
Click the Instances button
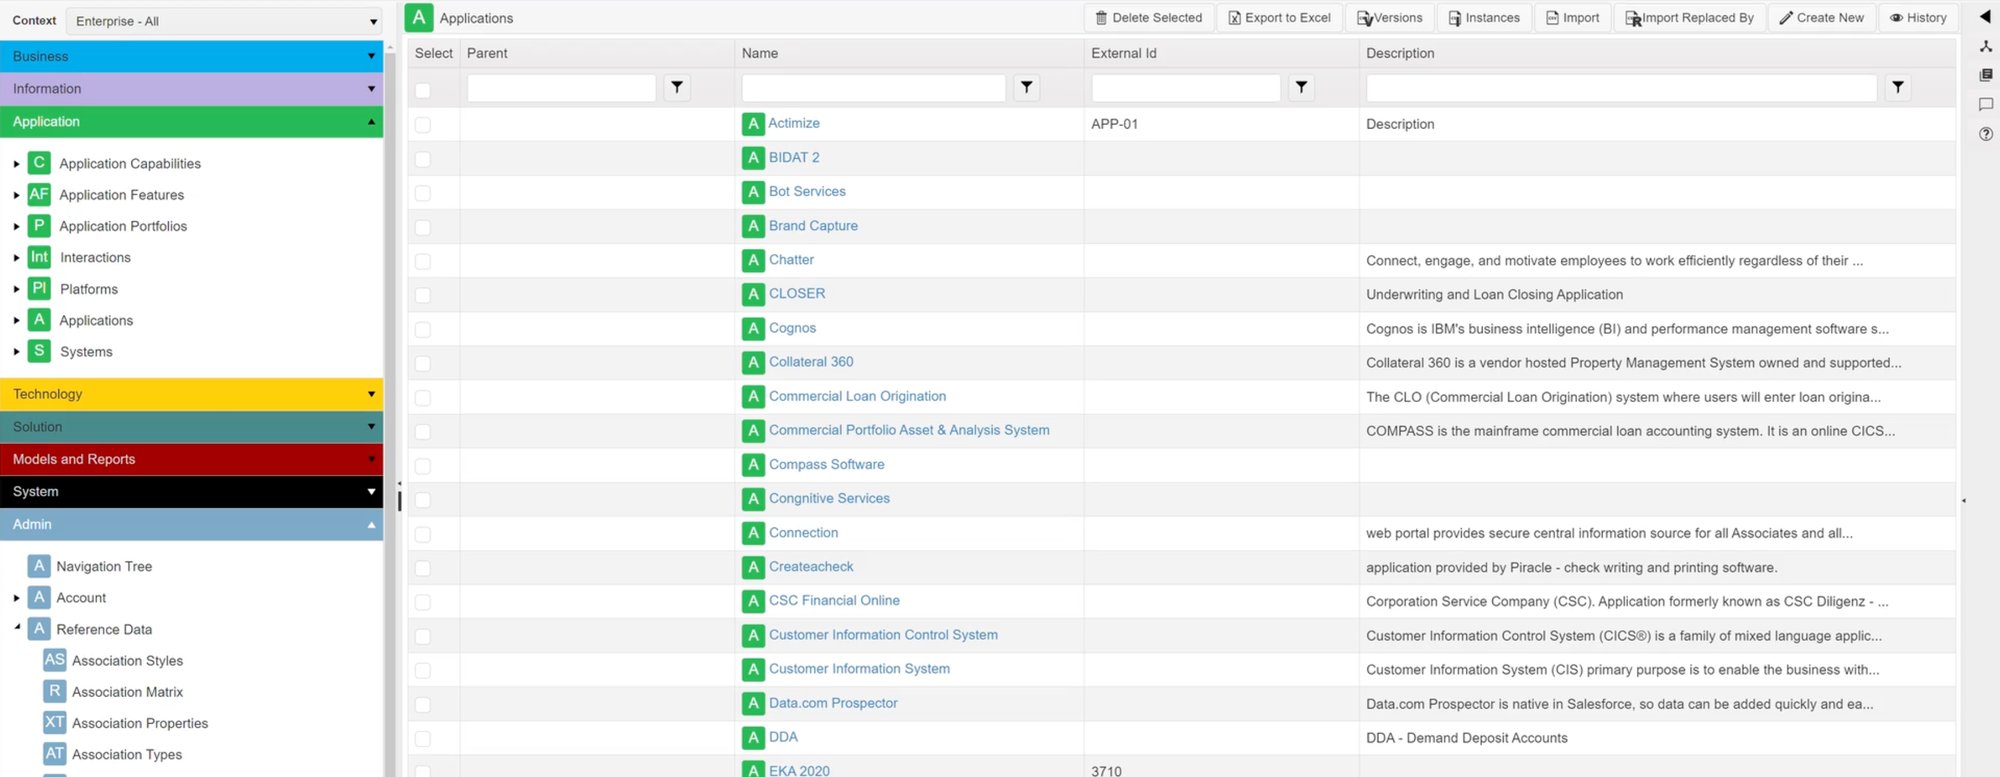[1484, 18]
